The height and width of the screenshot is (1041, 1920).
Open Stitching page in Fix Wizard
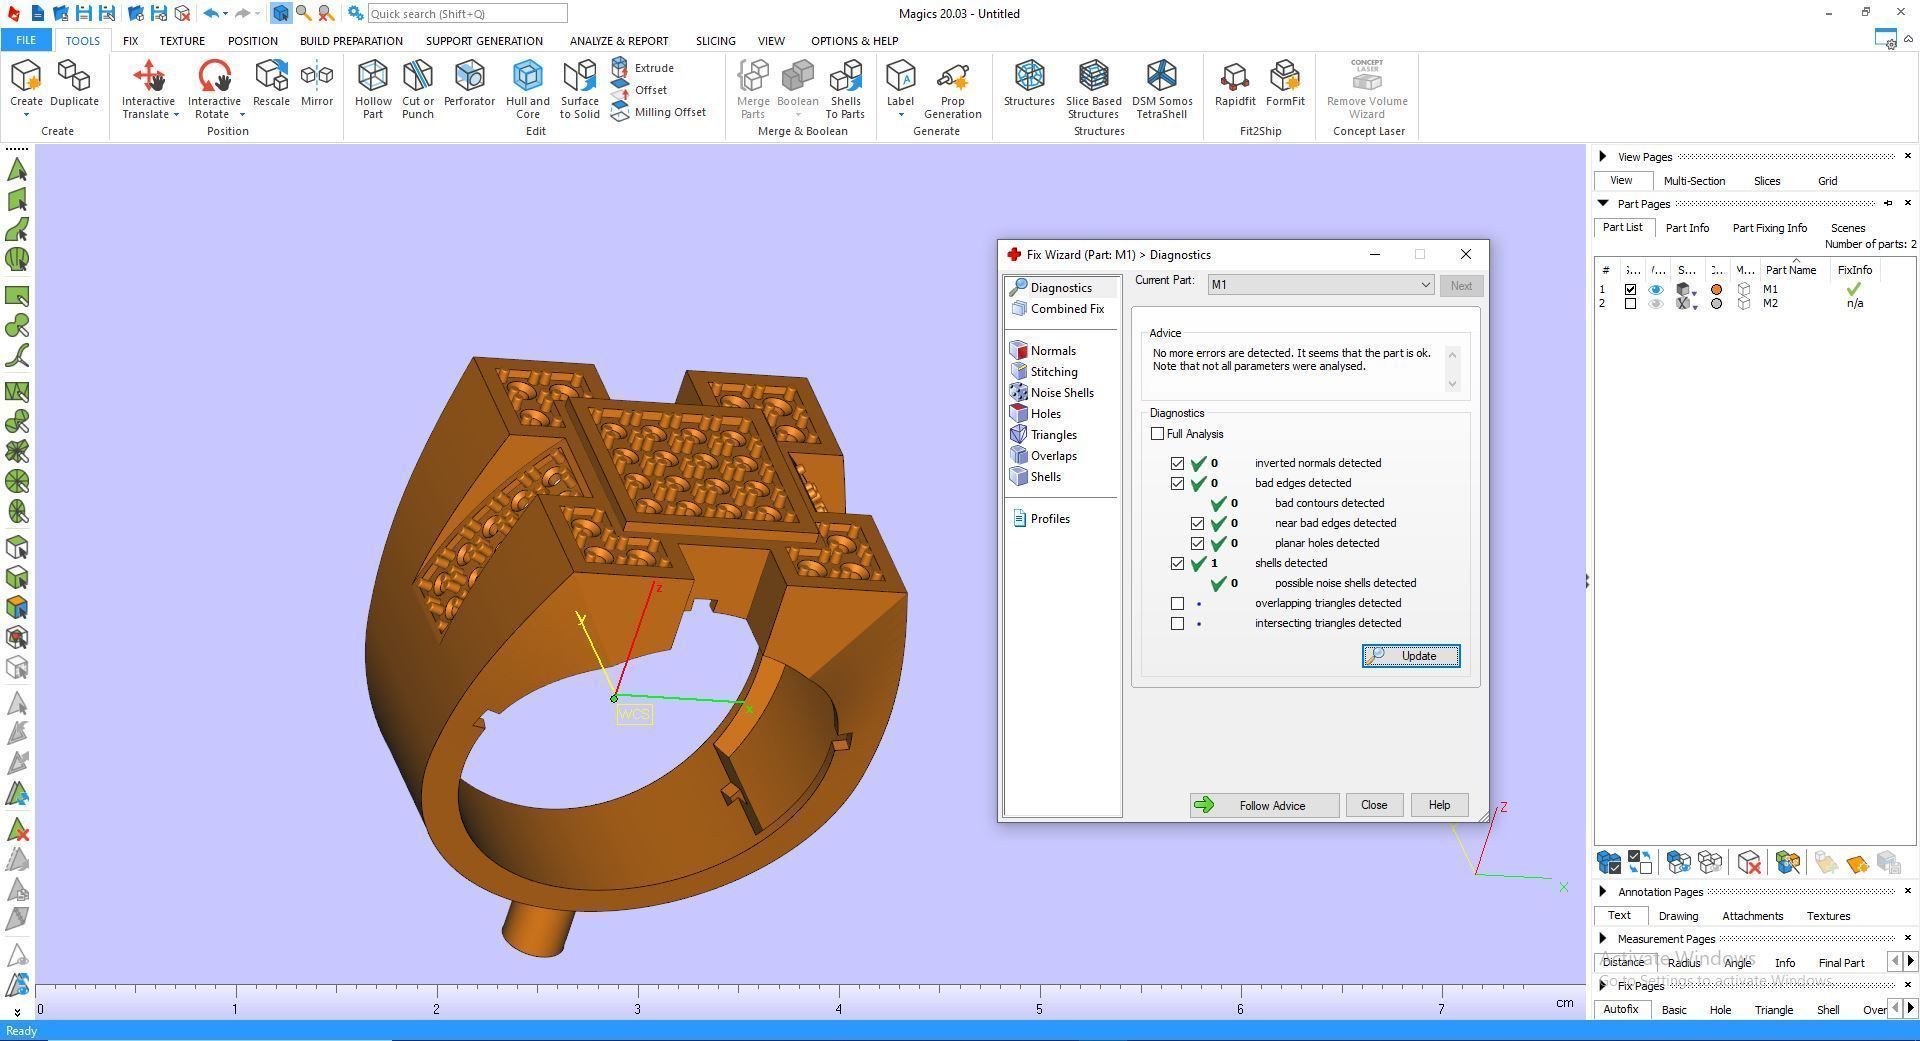(x=1044, y=372)
